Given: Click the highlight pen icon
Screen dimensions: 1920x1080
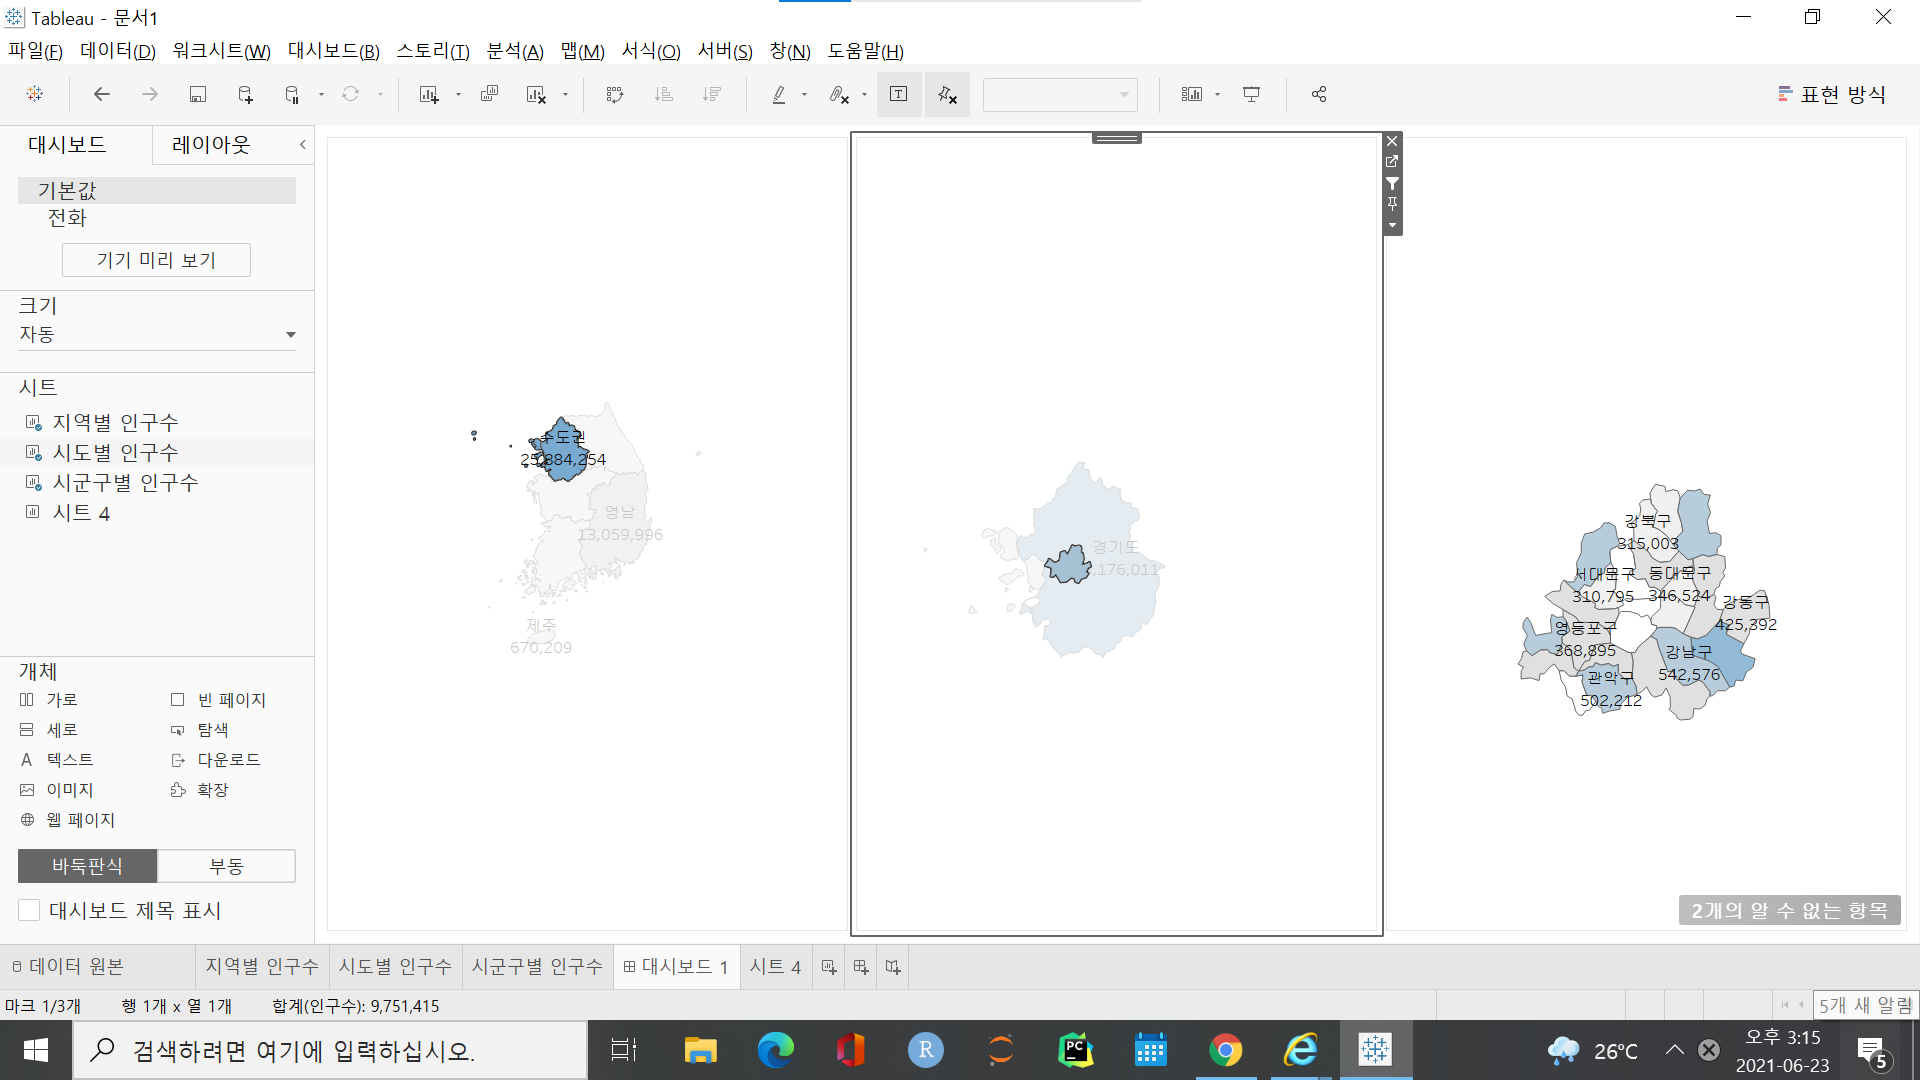Looking at the screenshot, I should pyautogui.click(x=779, y=94).
